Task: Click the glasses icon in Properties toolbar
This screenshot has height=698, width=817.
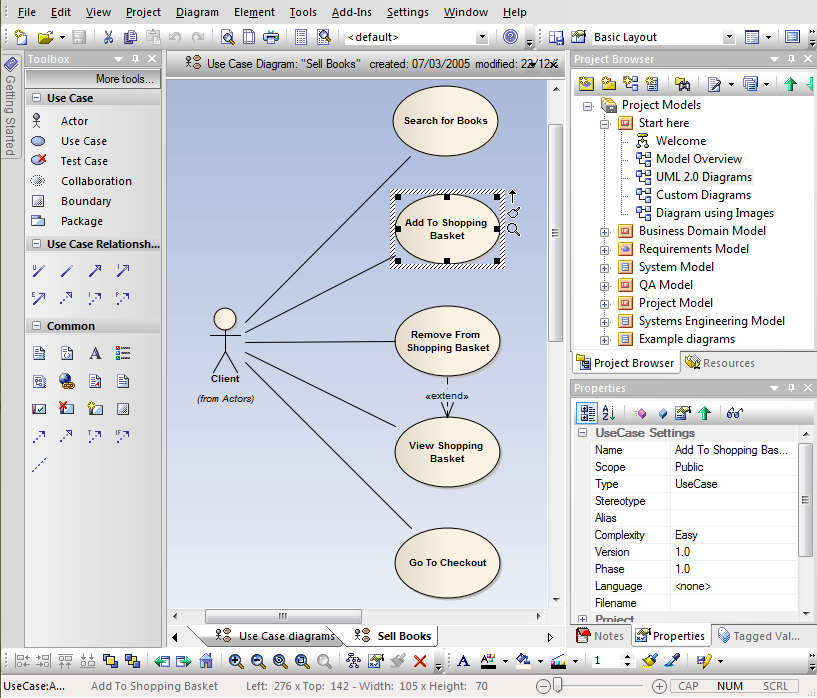Action: 735,413
